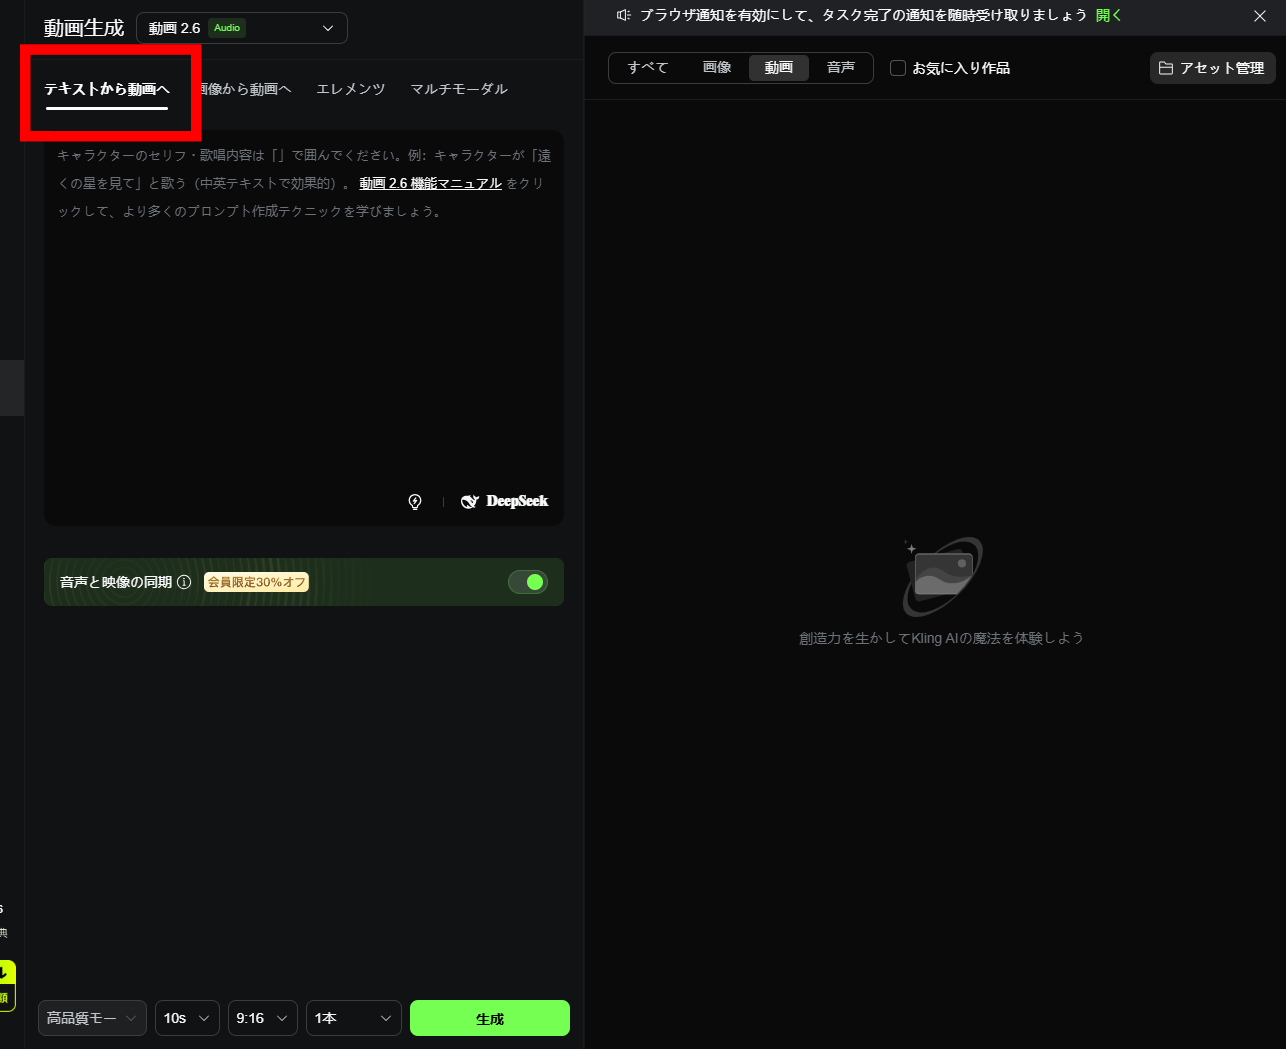The height and width of the screenshot is (1049, 1286).
Task: Switch to the エレメンツ tab
Action: (350, 89)
